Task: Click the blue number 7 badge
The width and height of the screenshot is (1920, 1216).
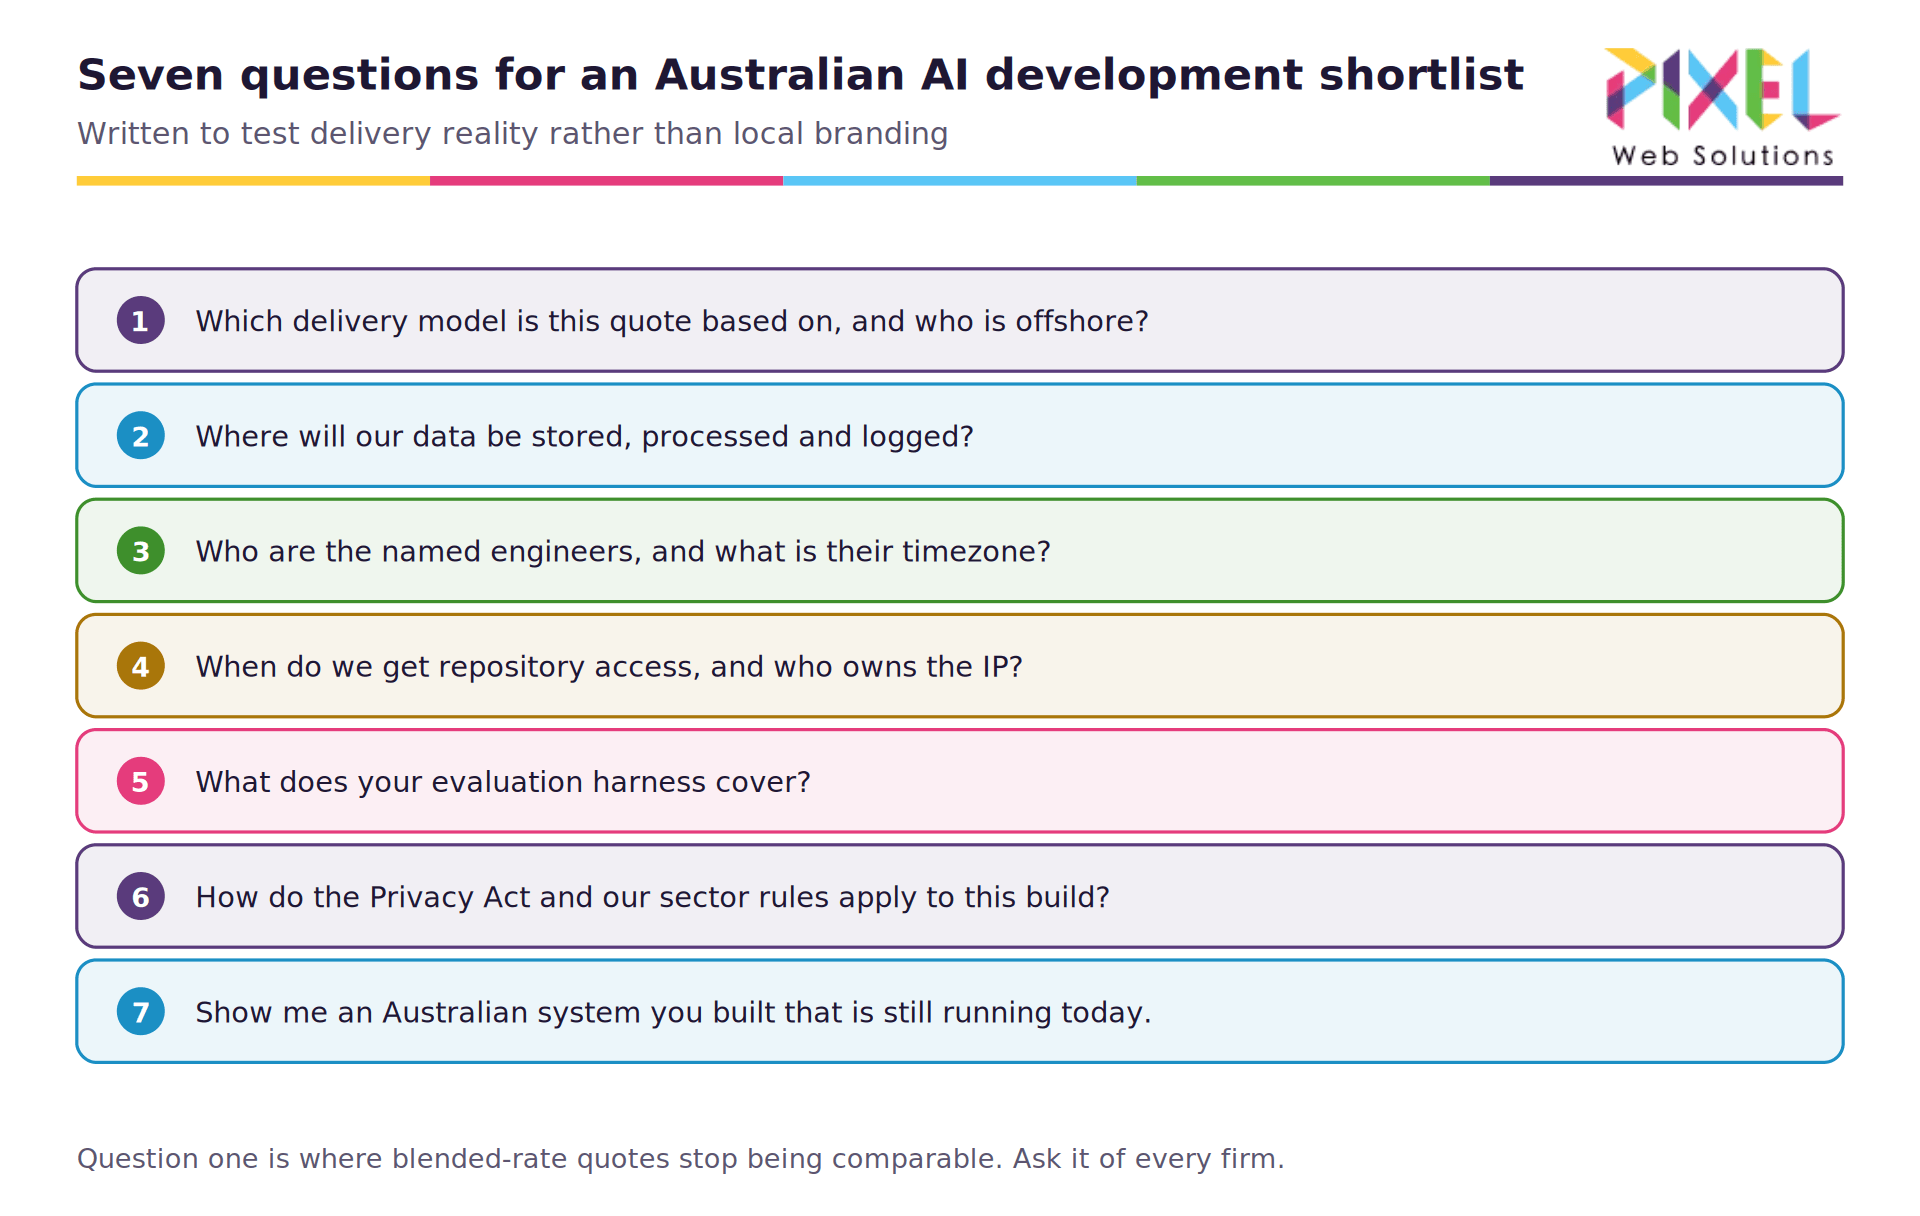Action: (x=141, y=1011)
